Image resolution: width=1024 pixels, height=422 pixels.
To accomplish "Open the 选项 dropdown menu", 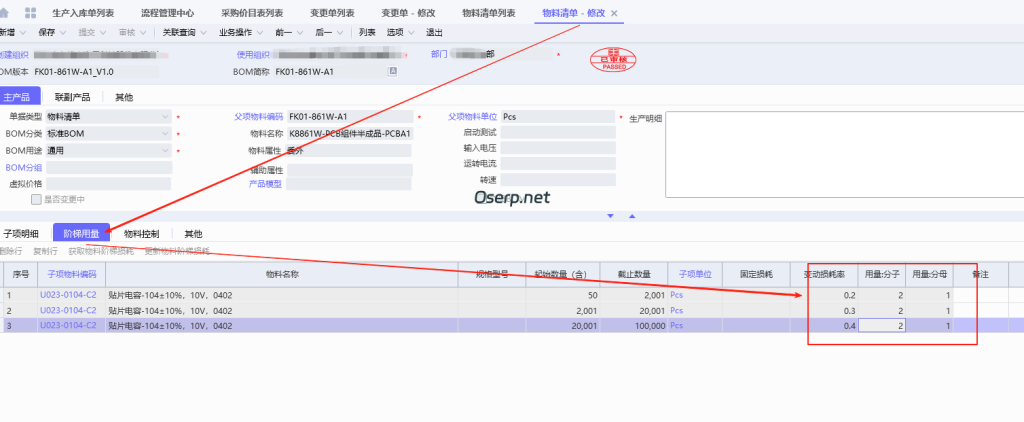I will tap(399, 33).
